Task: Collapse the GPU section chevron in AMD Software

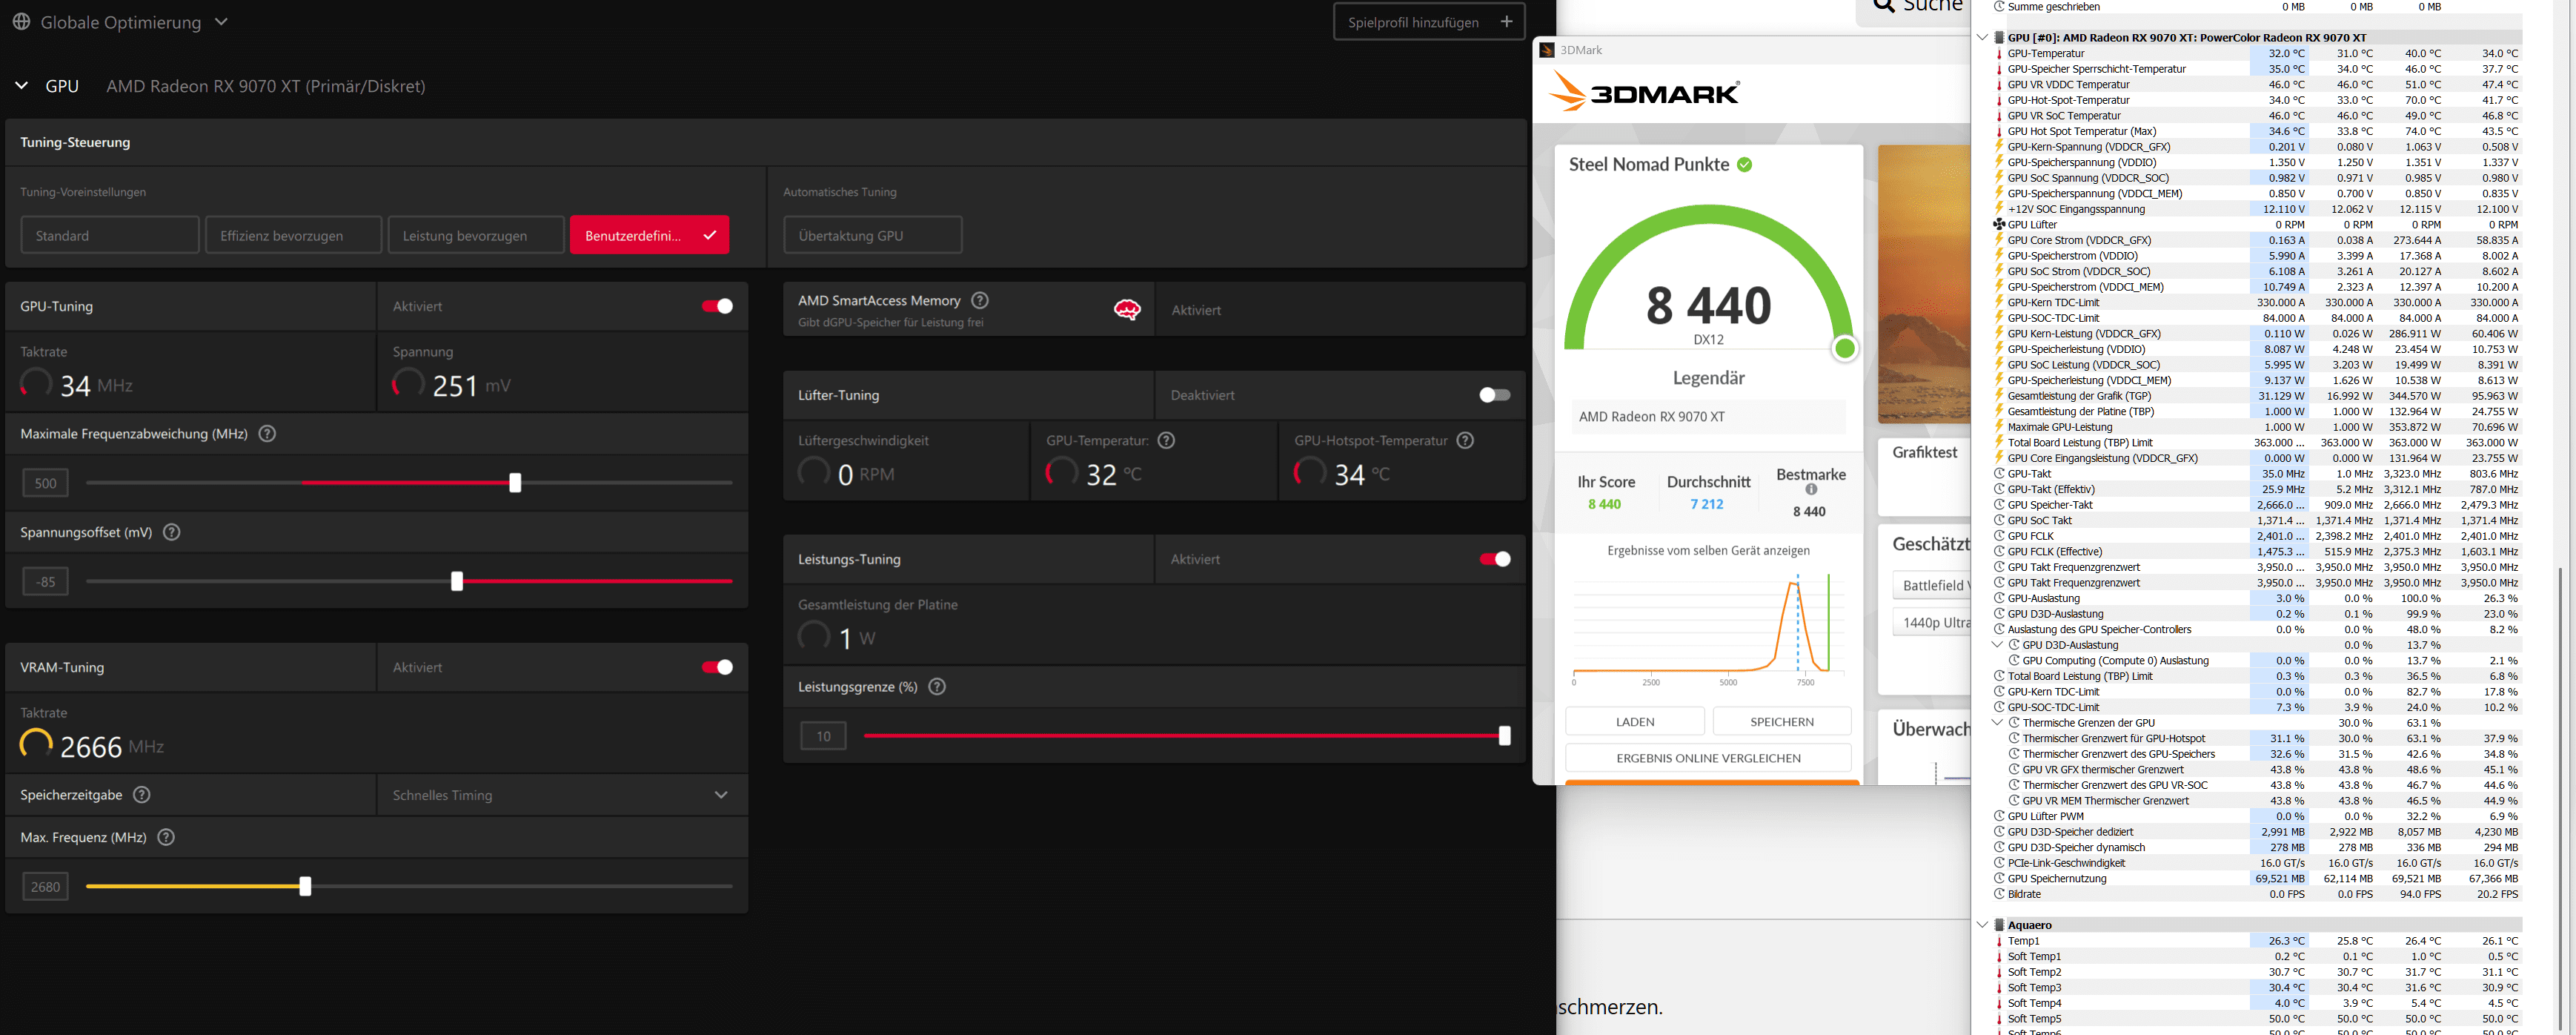Action: (21, 86)
